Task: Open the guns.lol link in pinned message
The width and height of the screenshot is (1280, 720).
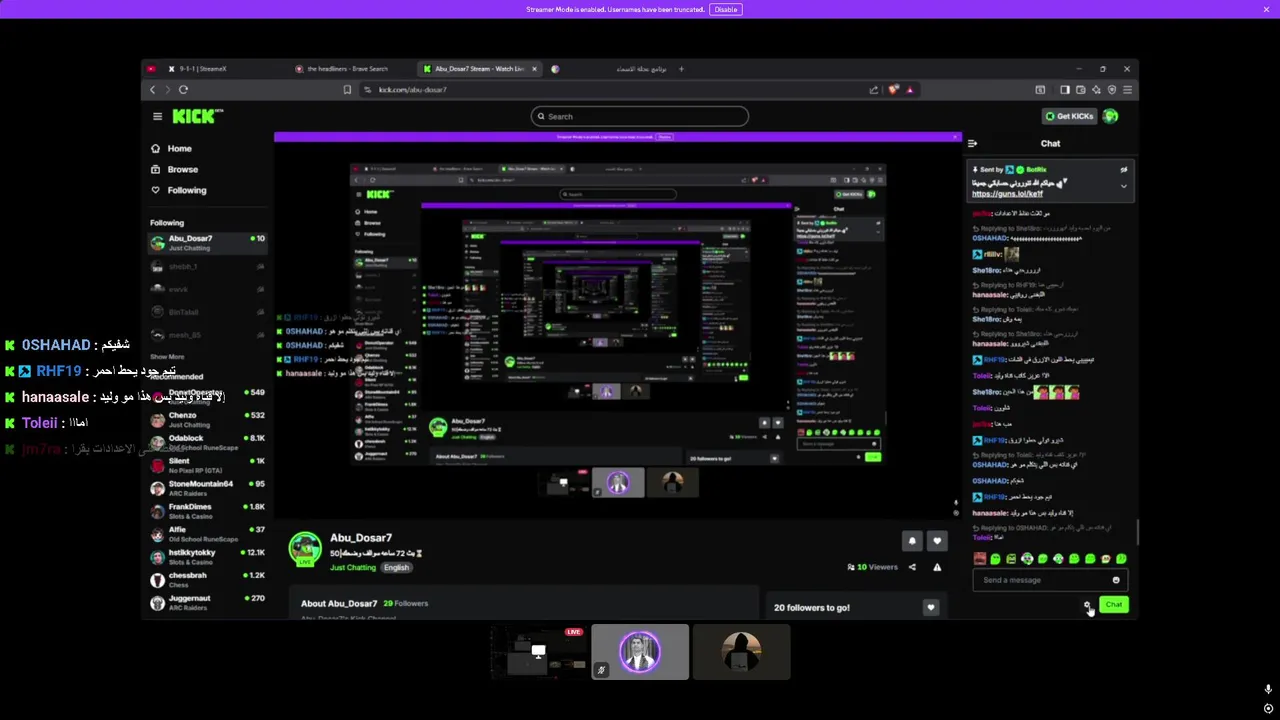Action: (x=1007, y=193)
